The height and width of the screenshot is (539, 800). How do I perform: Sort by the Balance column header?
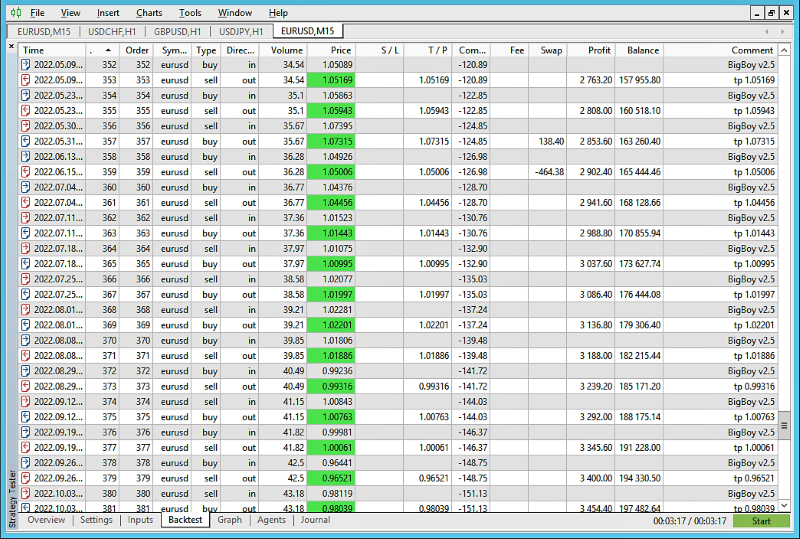point(639,50)
